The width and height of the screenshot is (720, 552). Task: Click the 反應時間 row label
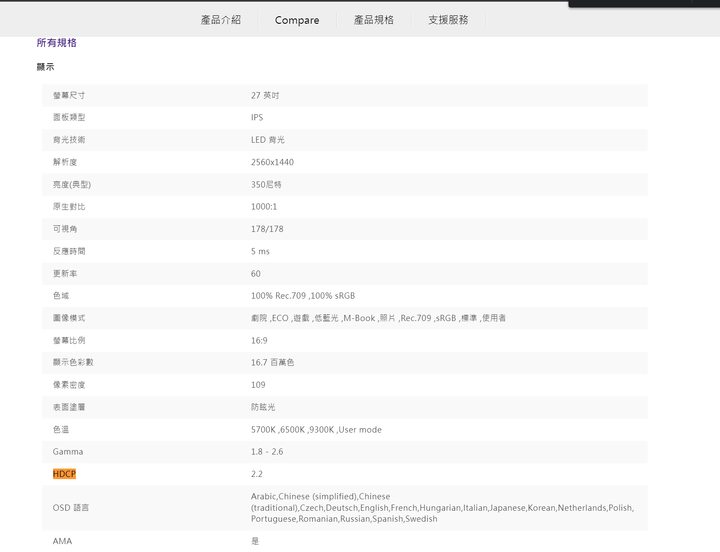[x=69, y=251]
